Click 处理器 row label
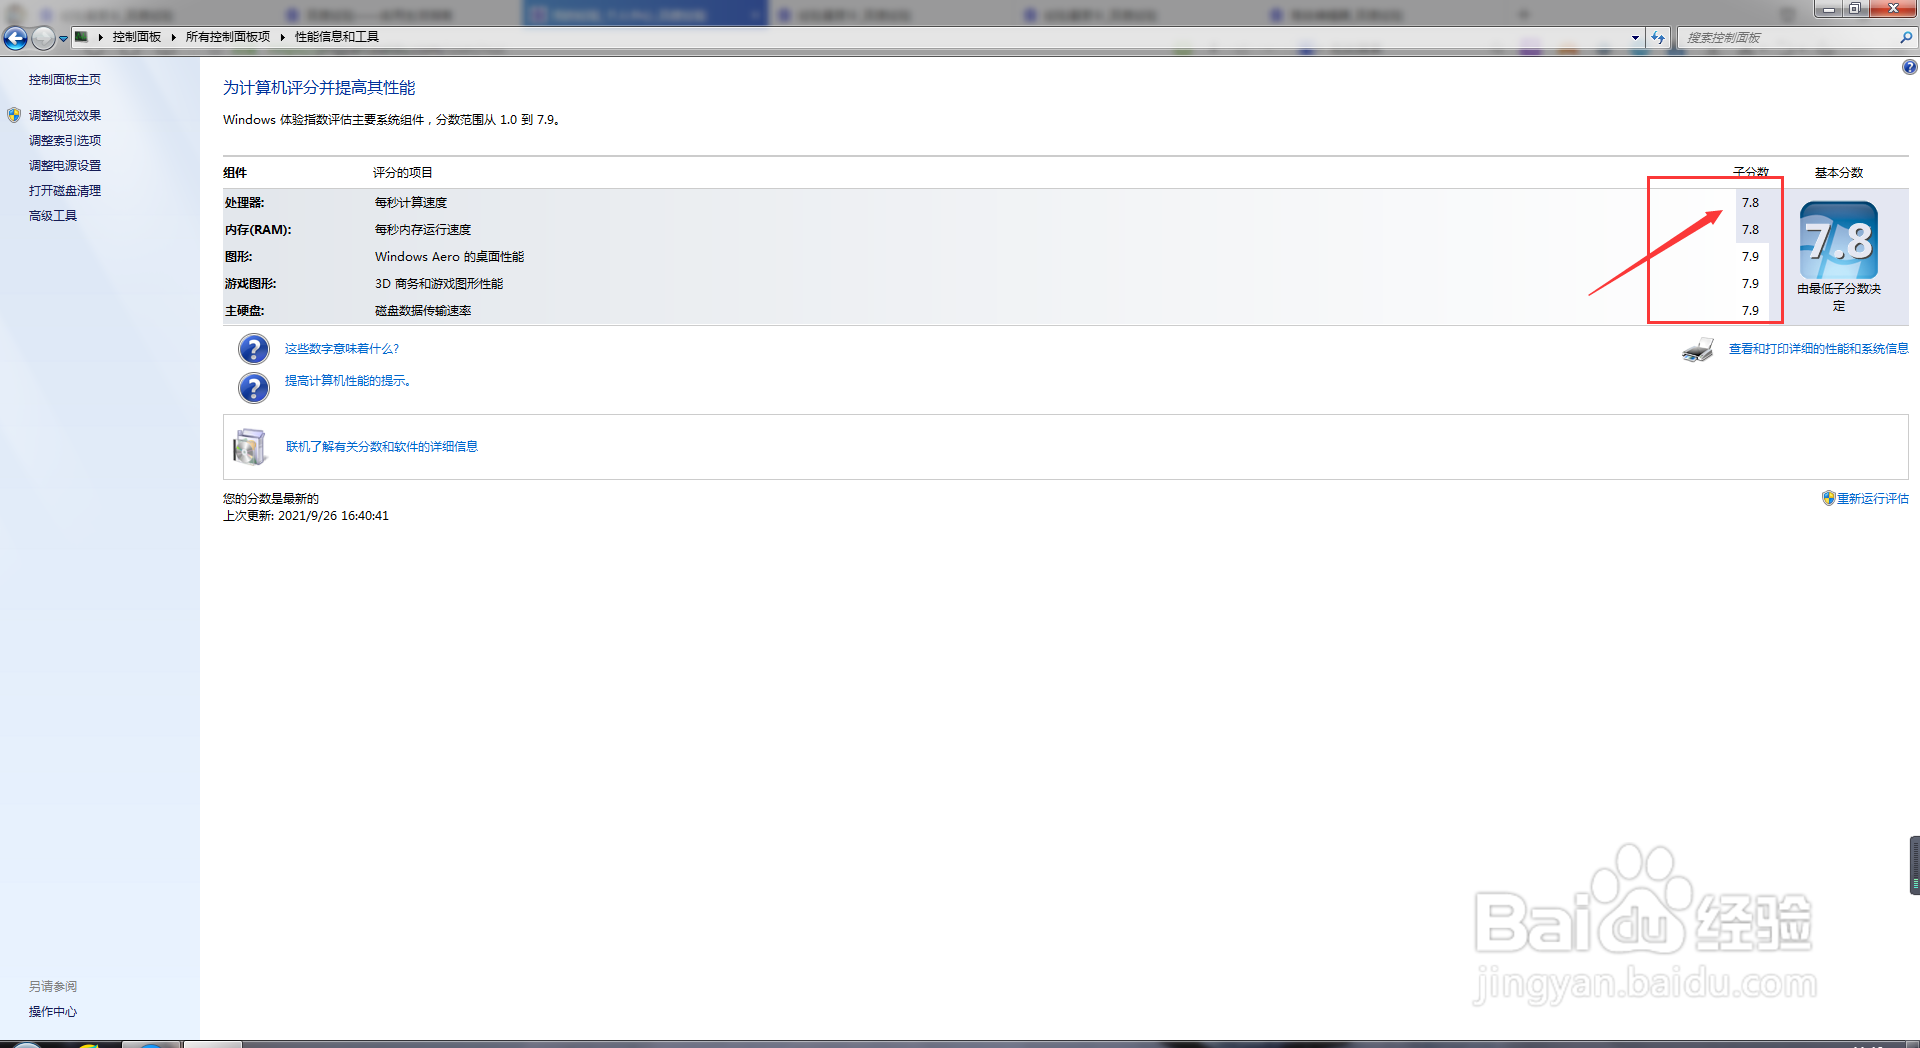The width and height of the screenshot is (1920, 1048). pos(245,203)
